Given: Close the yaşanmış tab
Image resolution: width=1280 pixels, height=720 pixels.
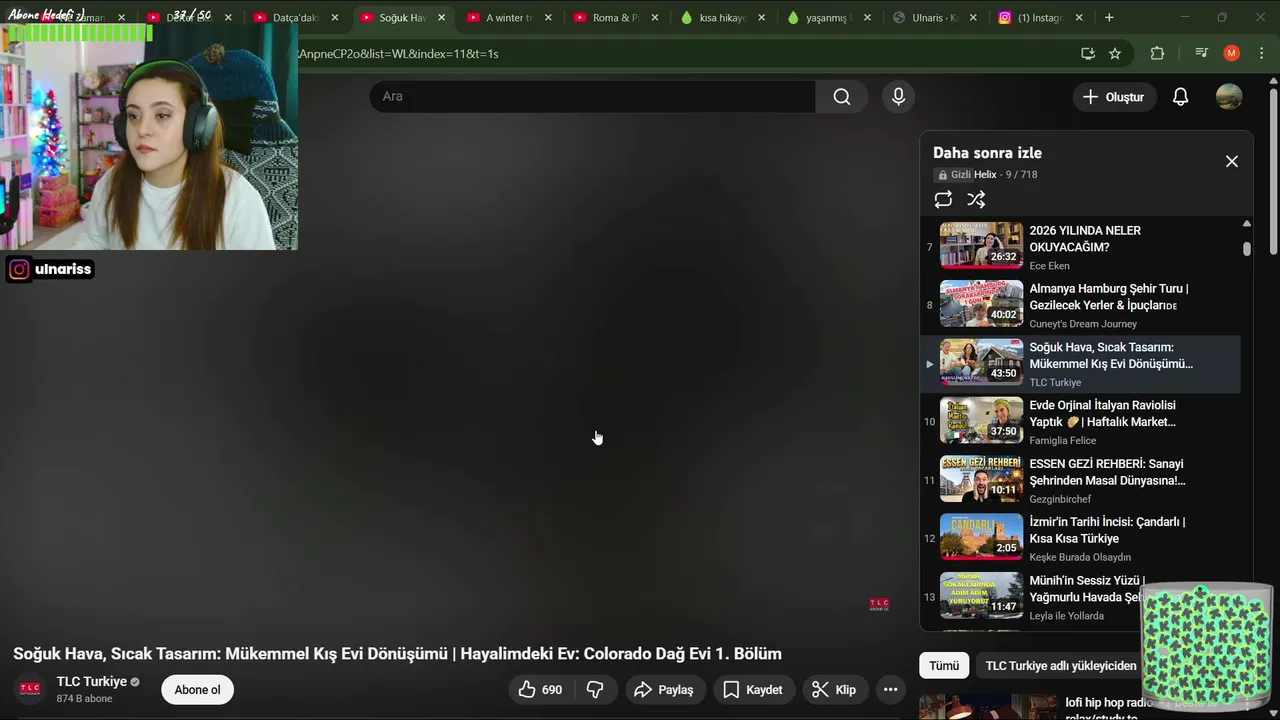Looking at the screenshot, I should pyautogui.click(x=867, y=18).
